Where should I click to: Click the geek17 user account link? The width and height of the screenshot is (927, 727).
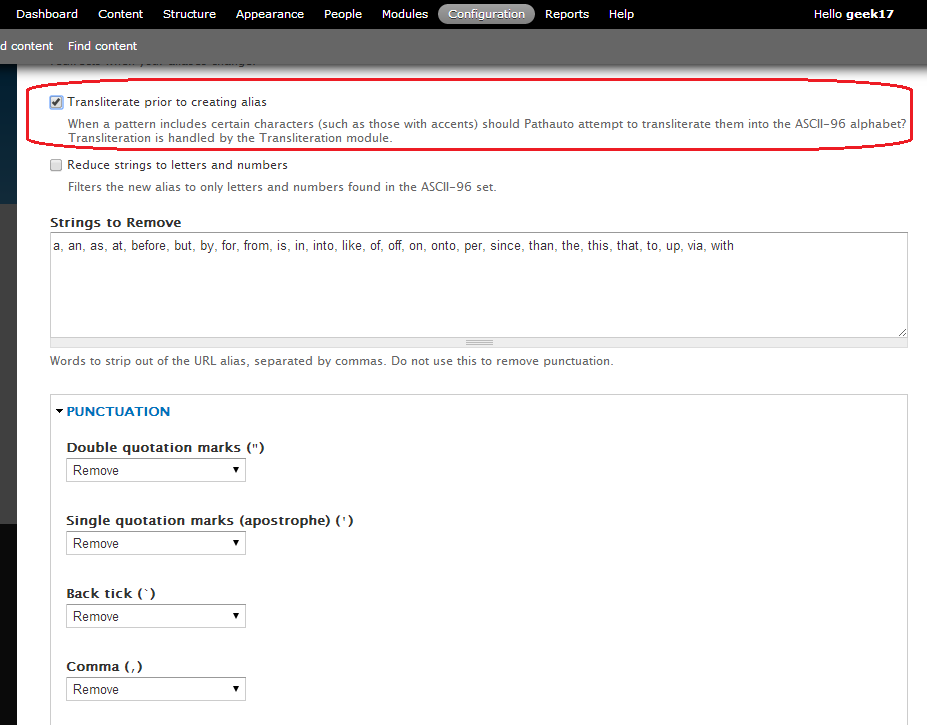(x=870, y=14)
